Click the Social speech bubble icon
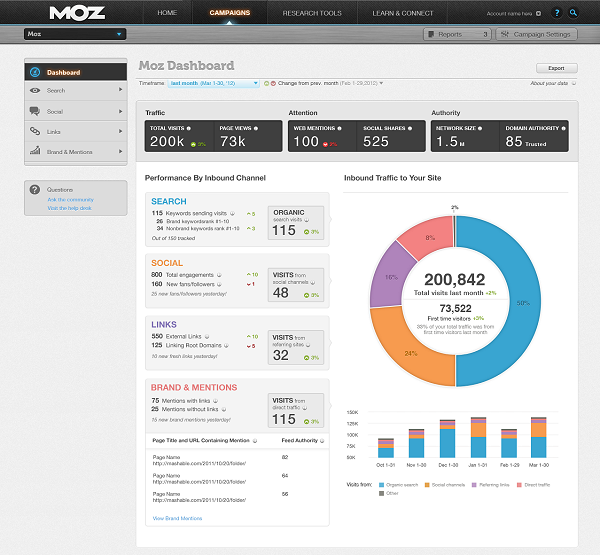Viewport: 600px width, 555px height. pos(35,111)
